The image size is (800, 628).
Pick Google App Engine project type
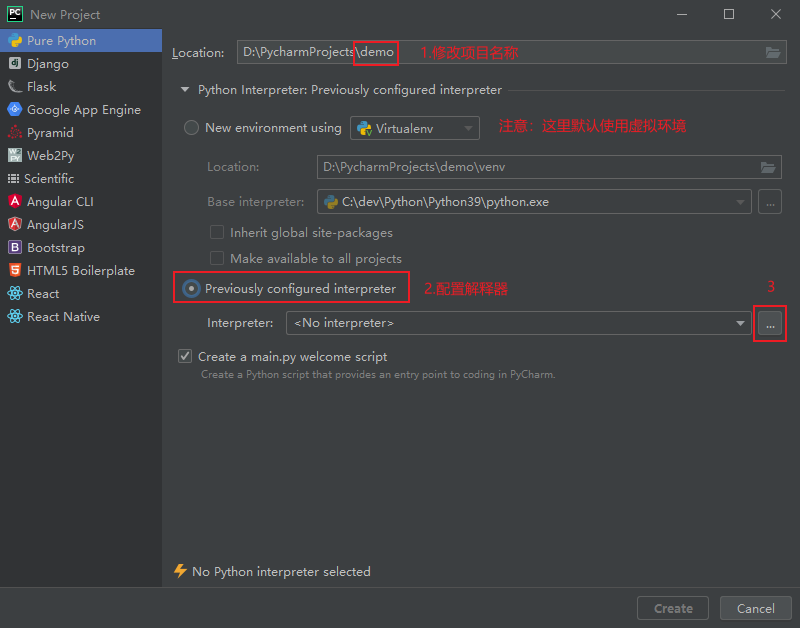point(81,109)
